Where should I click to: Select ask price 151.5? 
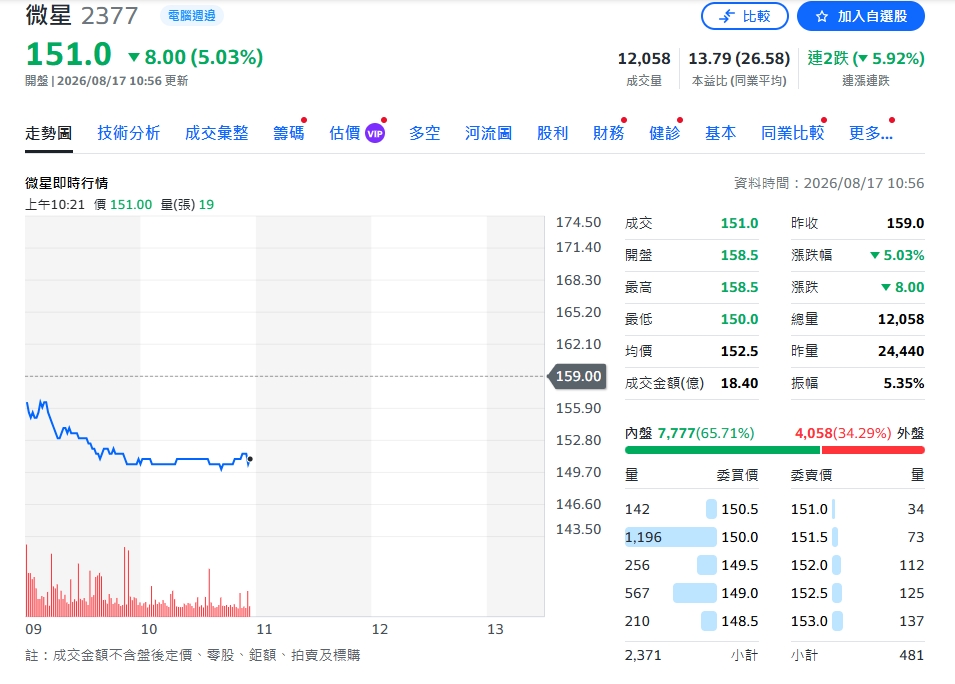point(809,537)
